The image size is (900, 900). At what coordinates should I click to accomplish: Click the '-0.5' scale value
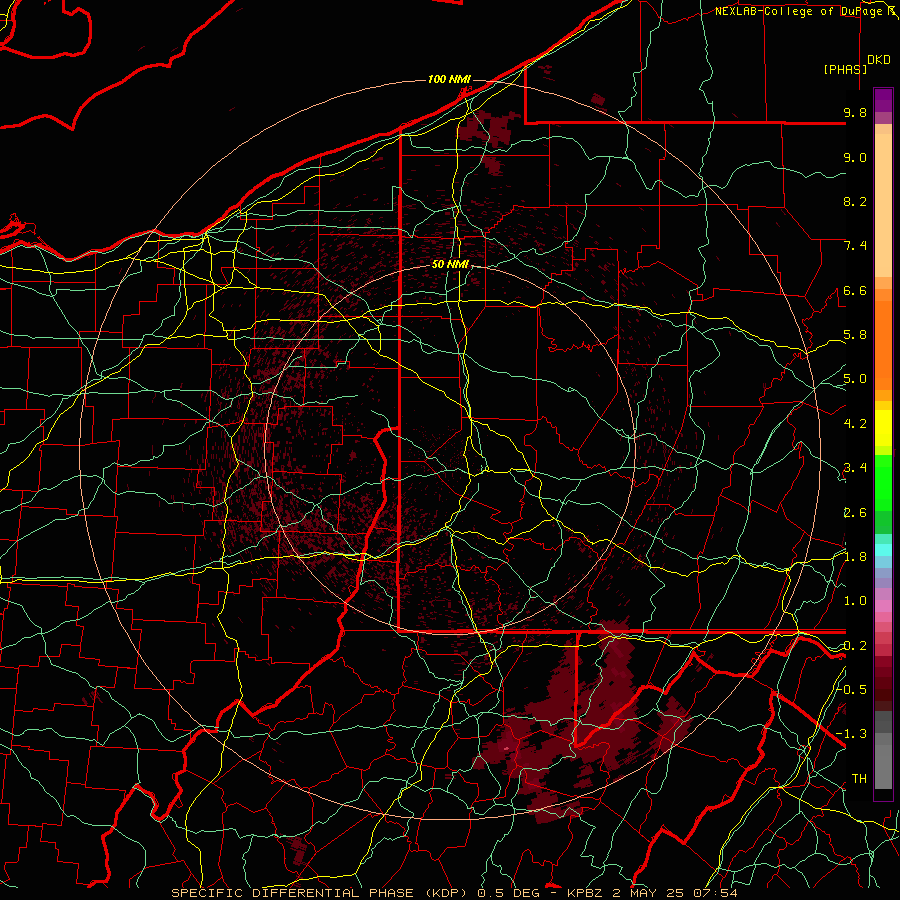pyautogui.click(x=852, y=689)
